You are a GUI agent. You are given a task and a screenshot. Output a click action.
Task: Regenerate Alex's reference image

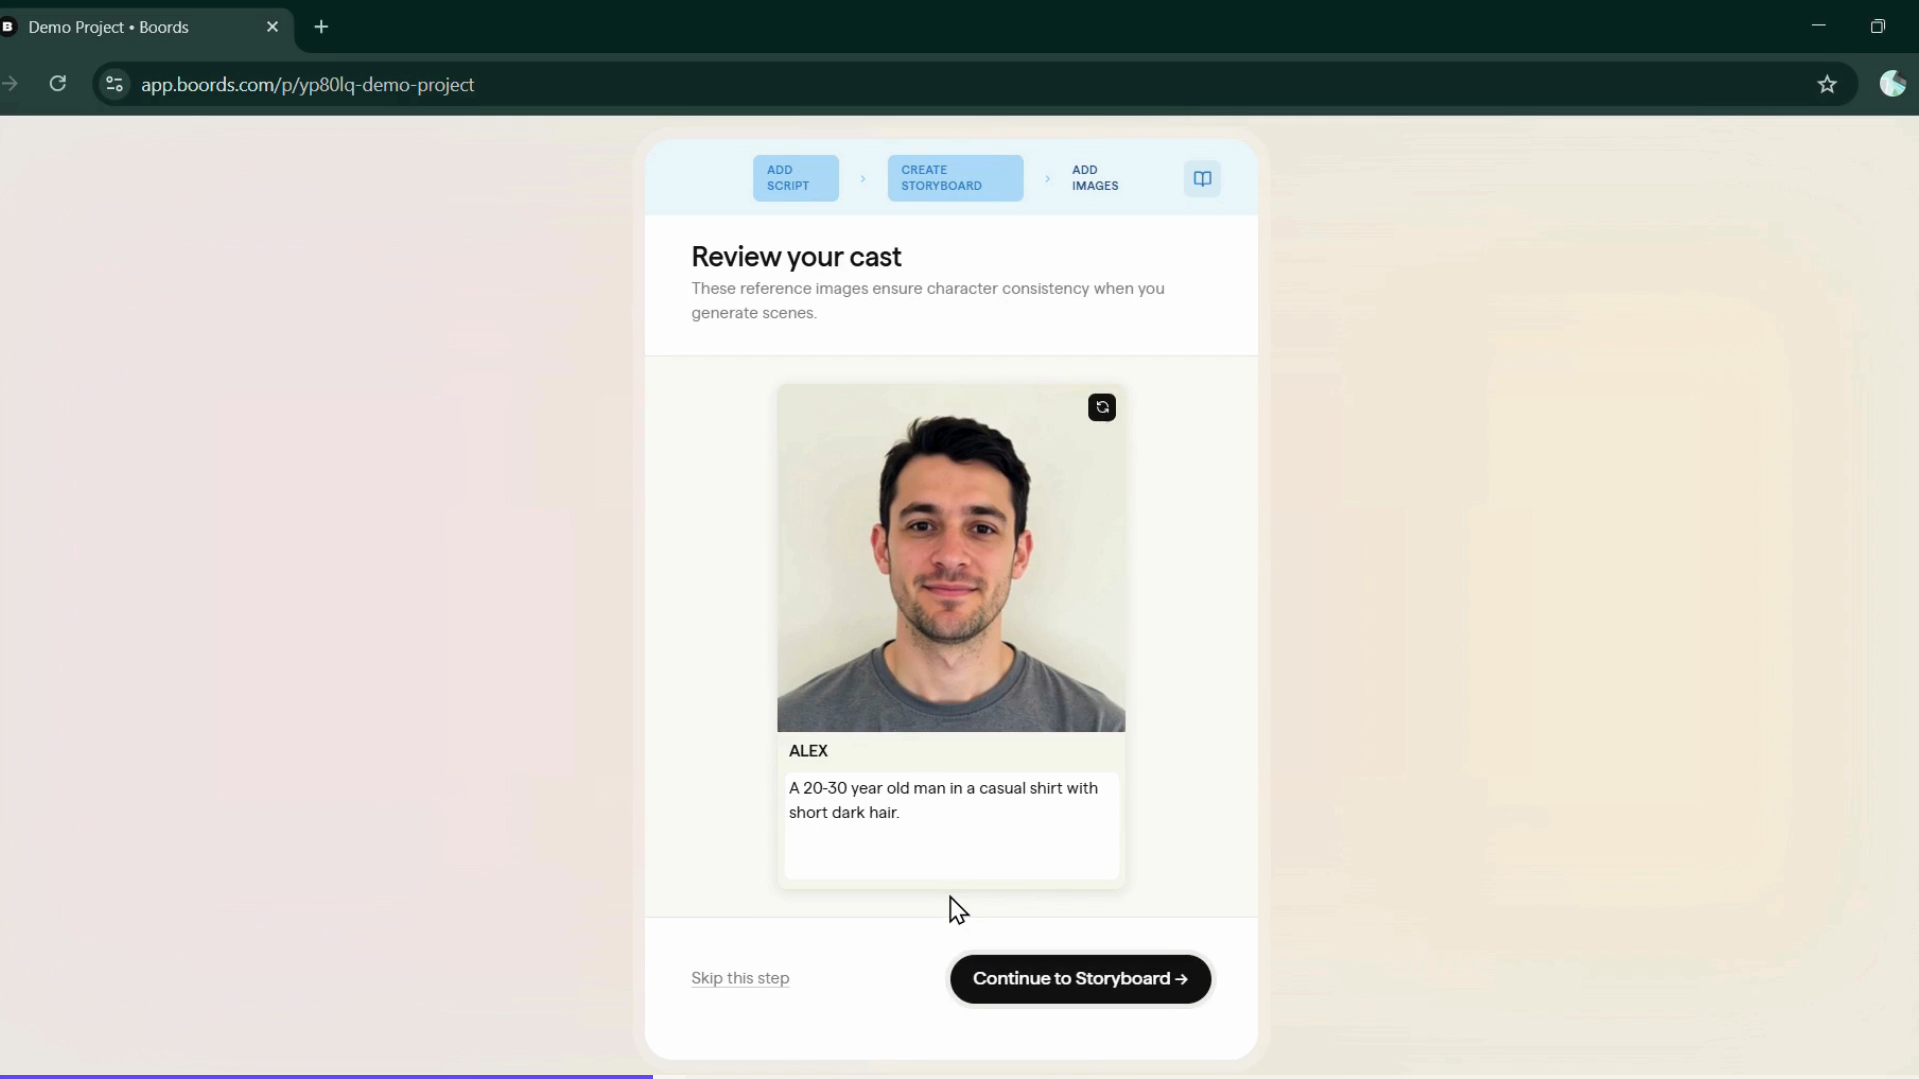tap(1101, 407)
